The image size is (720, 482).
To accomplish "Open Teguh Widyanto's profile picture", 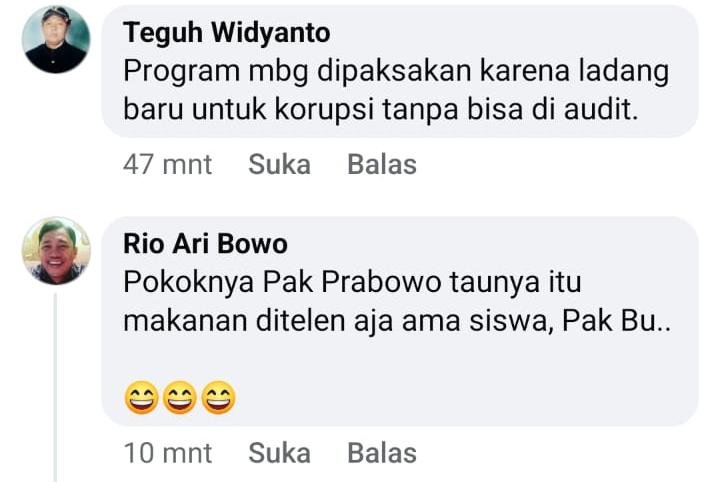I will (56, 39).
